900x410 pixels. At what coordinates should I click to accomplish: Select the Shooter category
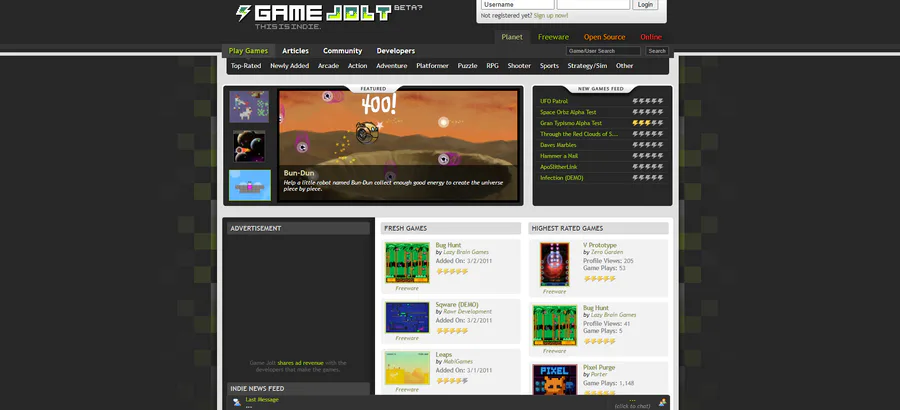(x=519, y=66)
